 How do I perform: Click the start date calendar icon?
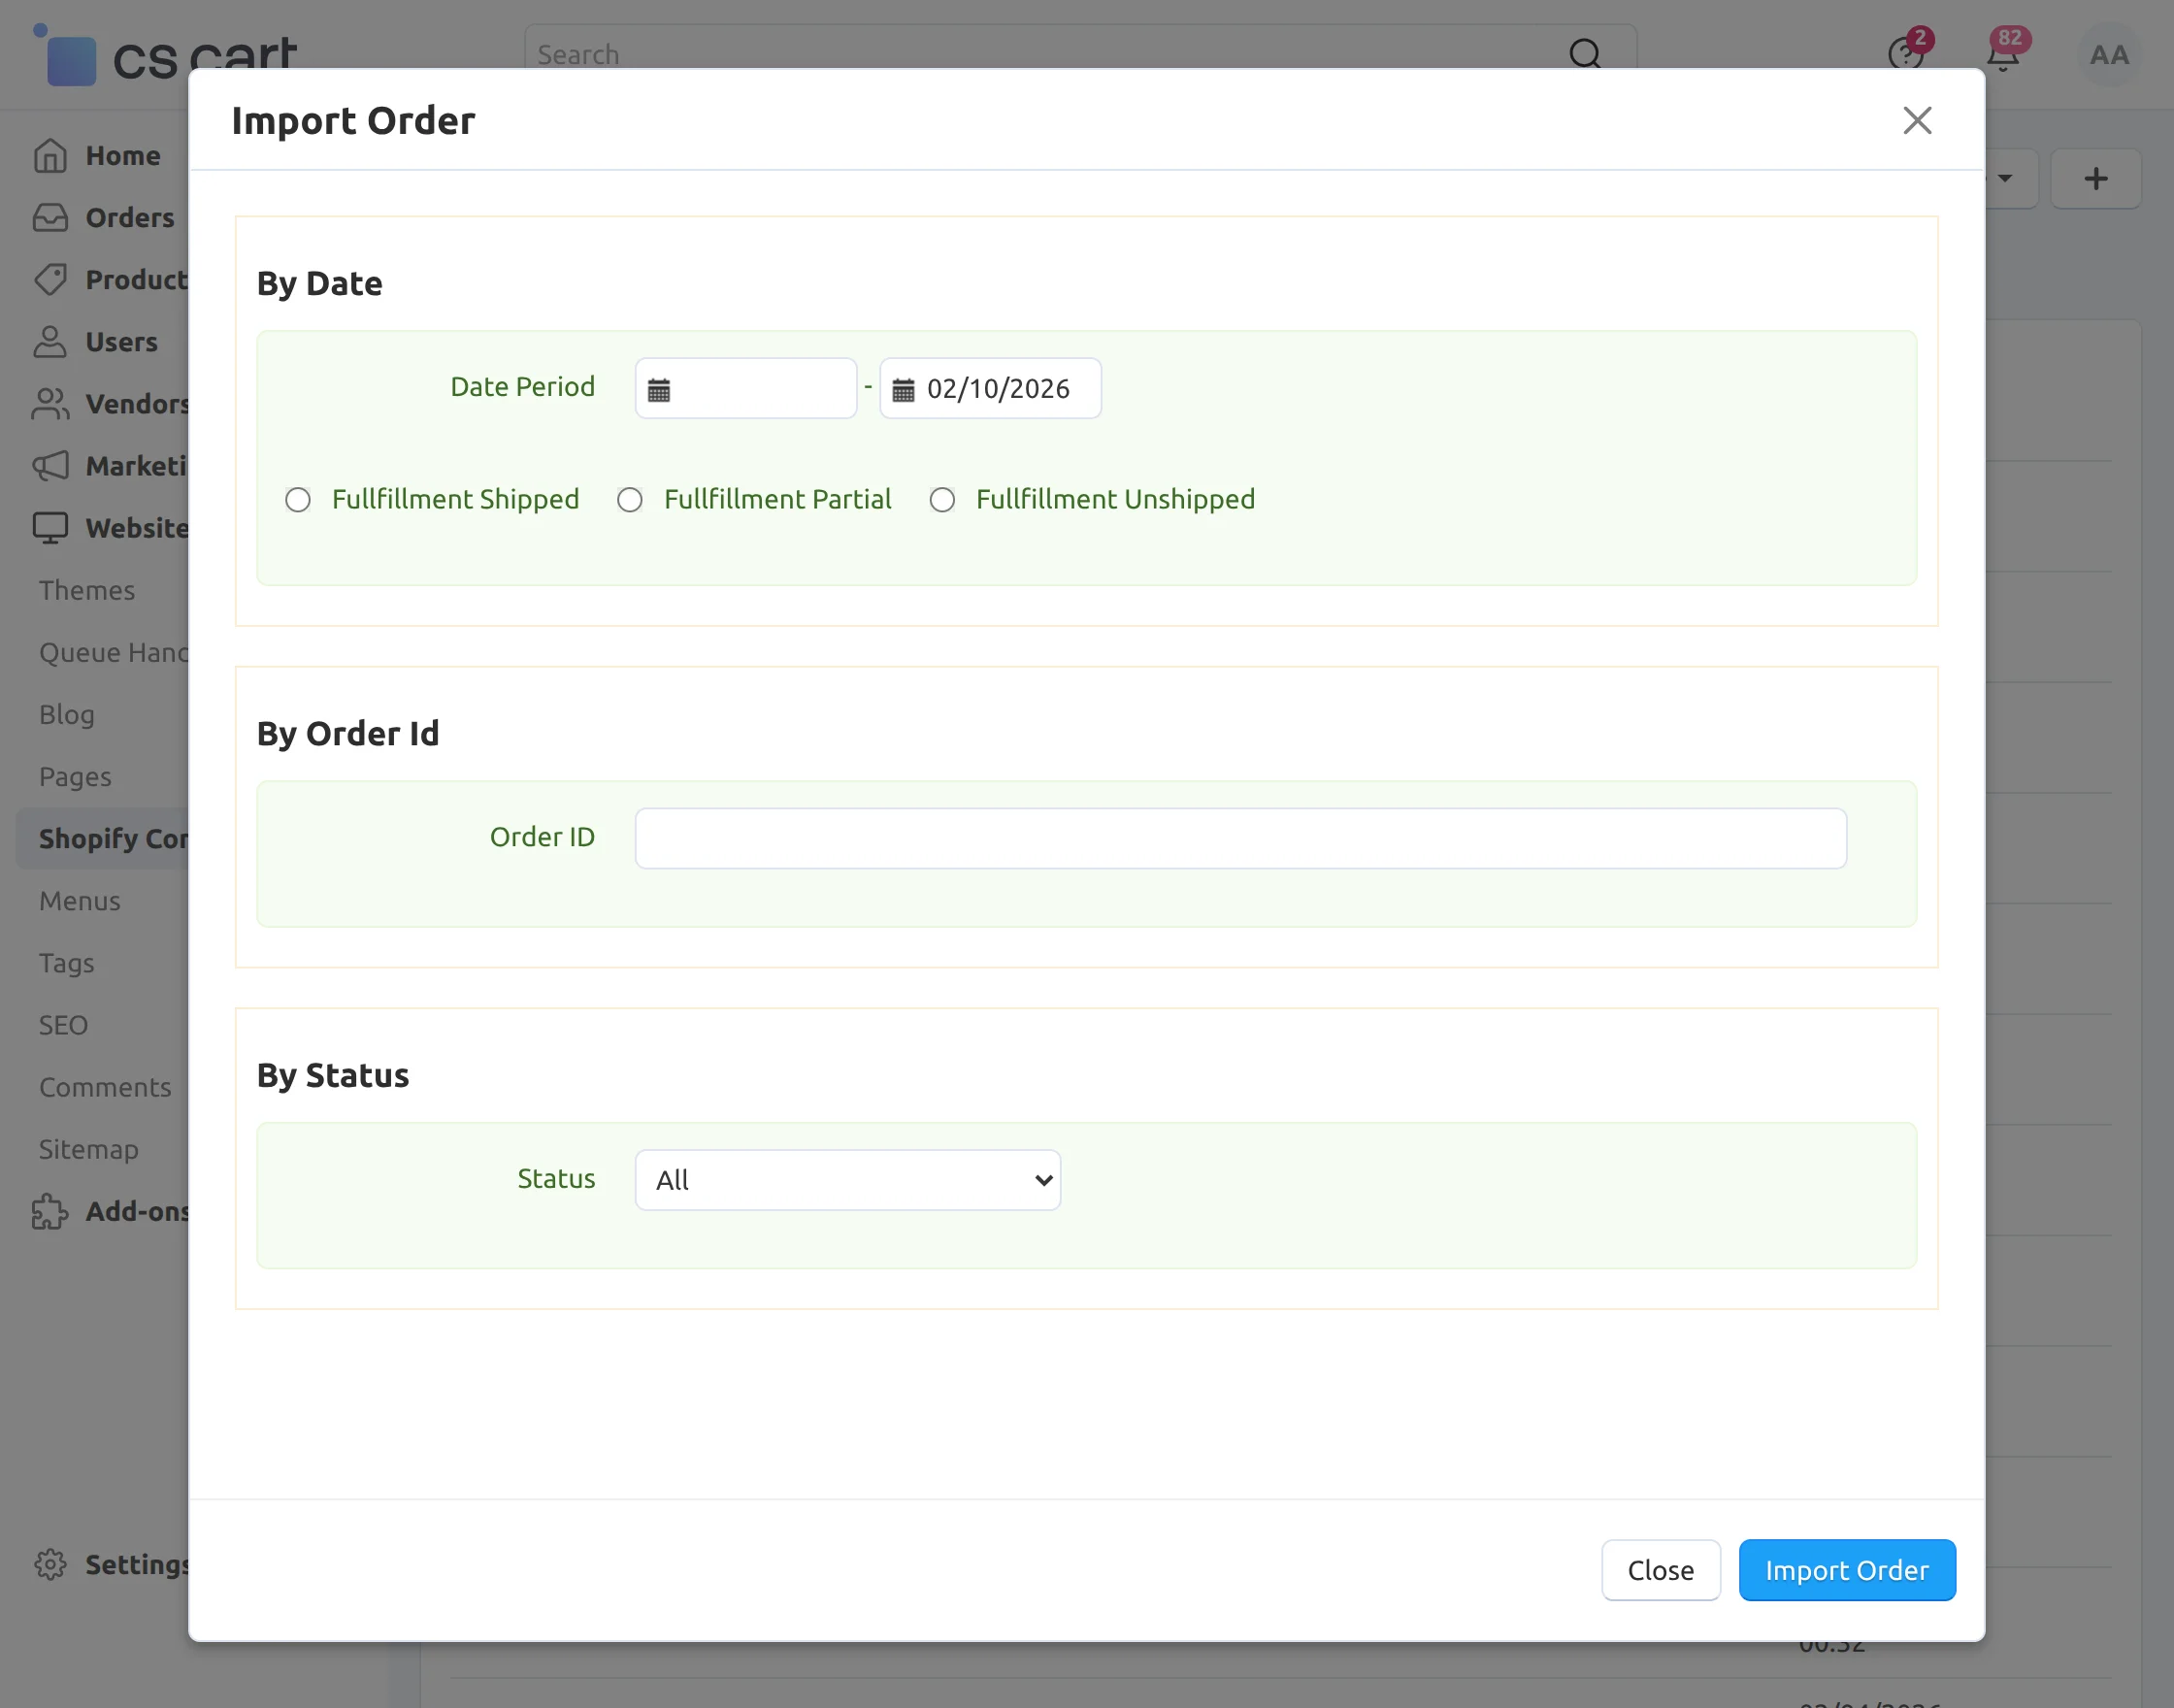click(x=658, y=390)
